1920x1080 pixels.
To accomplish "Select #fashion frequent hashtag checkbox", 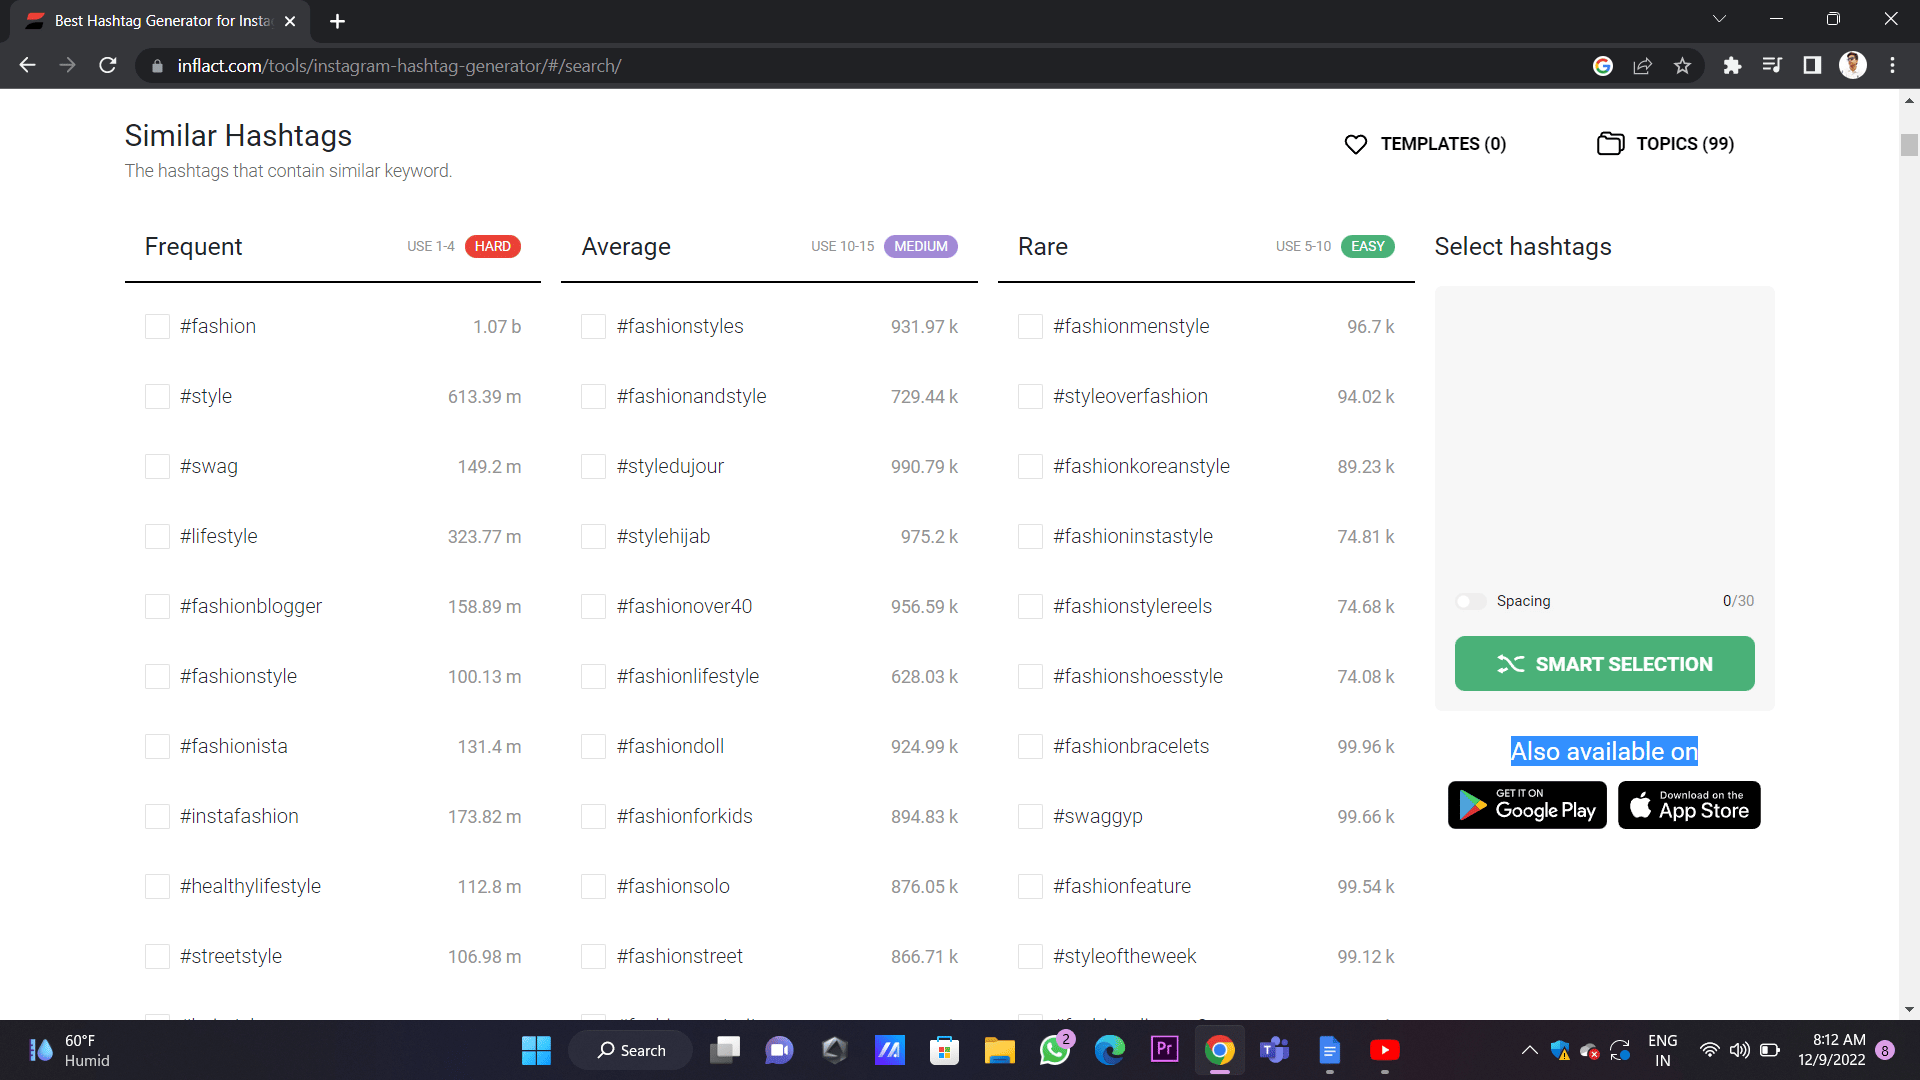I will 157,326.
